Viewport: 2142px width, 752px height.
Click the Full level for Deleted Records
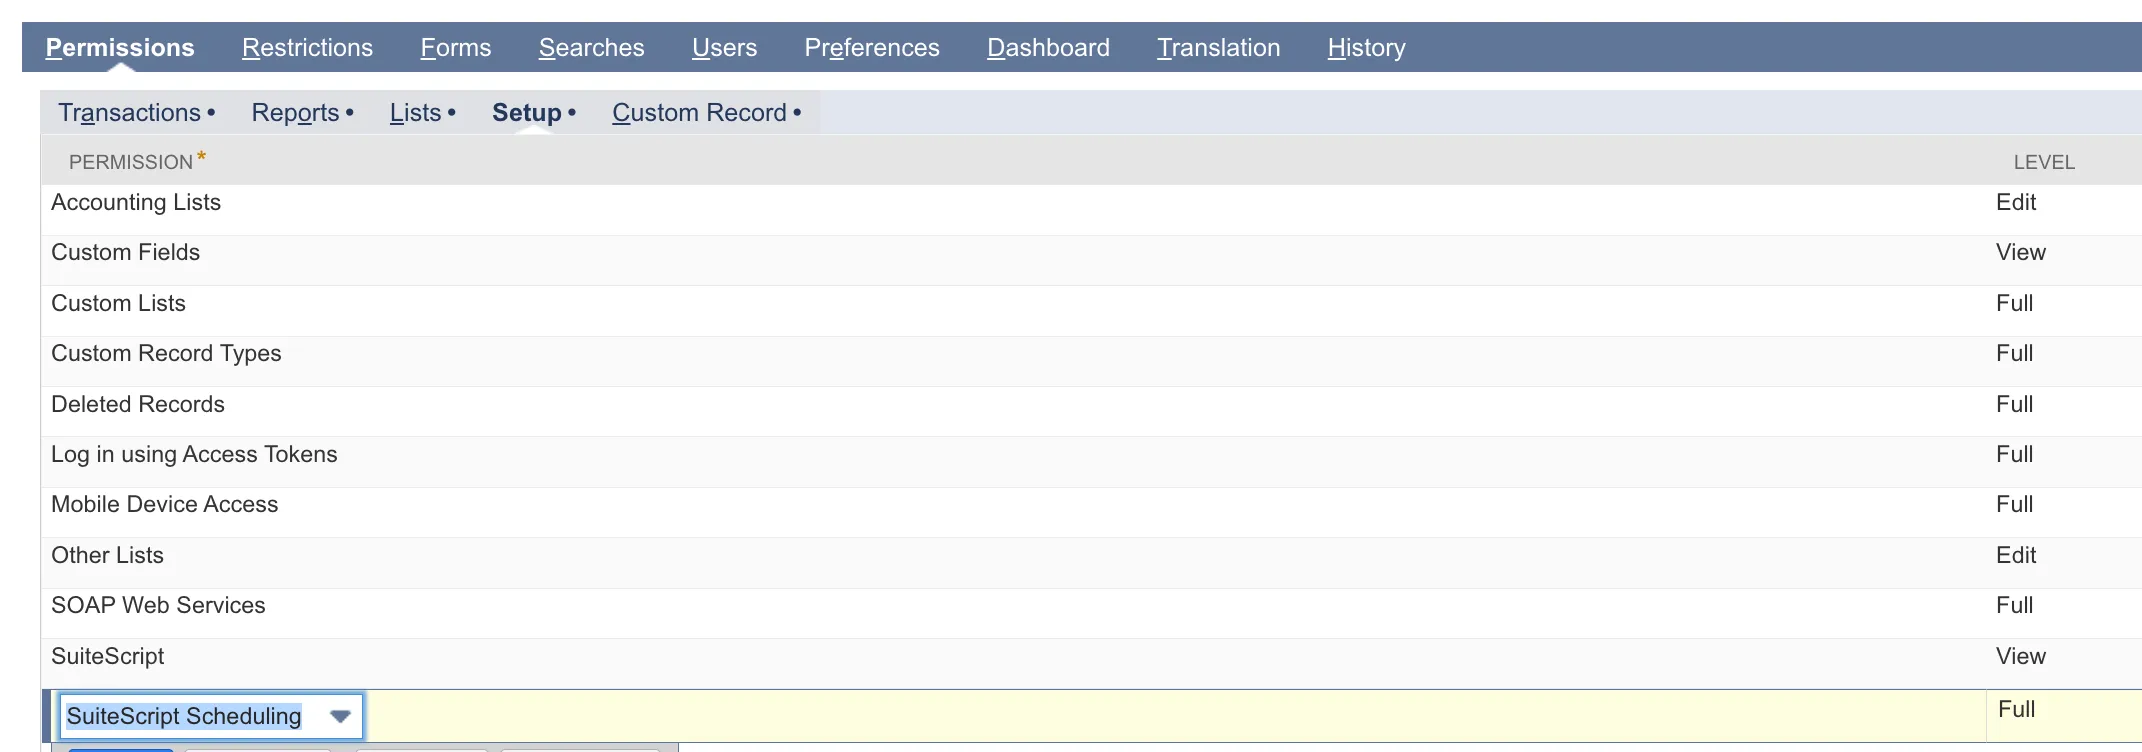tap(2015, 404)
